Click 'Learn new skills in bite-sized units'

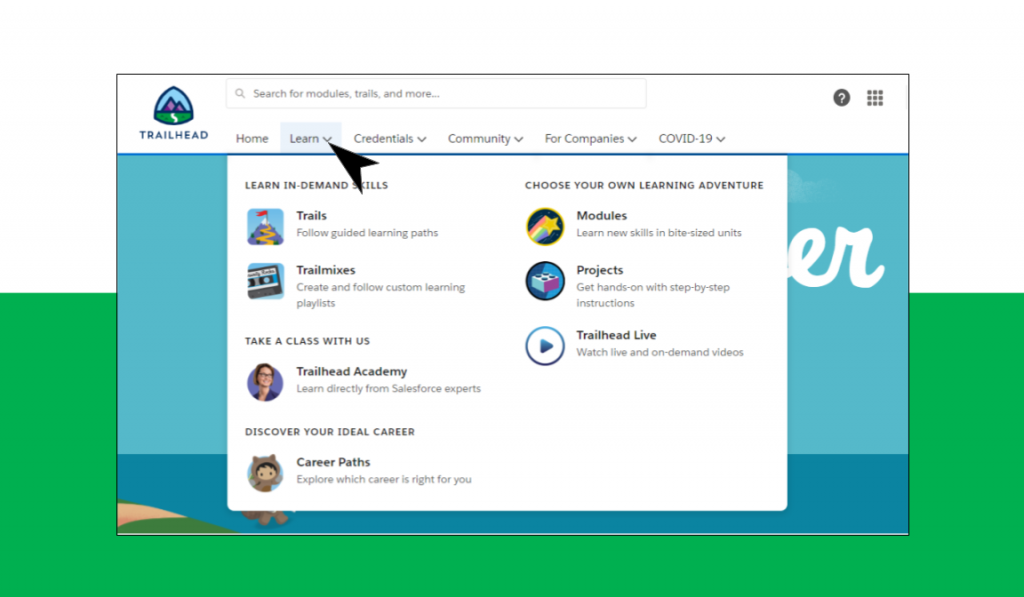point(659,233)
